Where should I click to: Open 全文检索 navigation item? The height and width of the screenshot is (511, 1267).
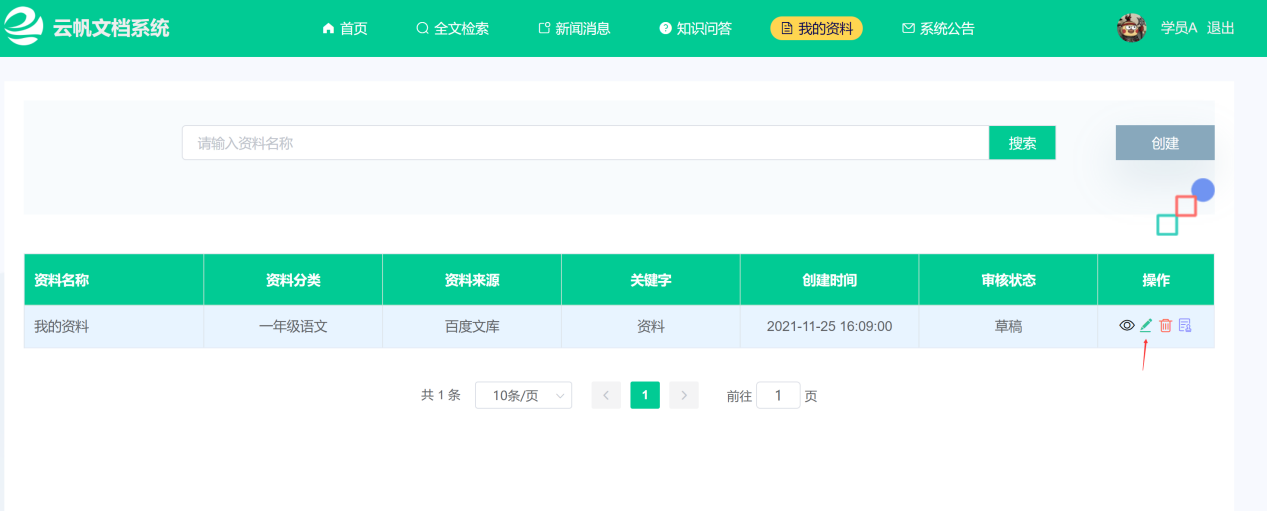coord(453,28)
